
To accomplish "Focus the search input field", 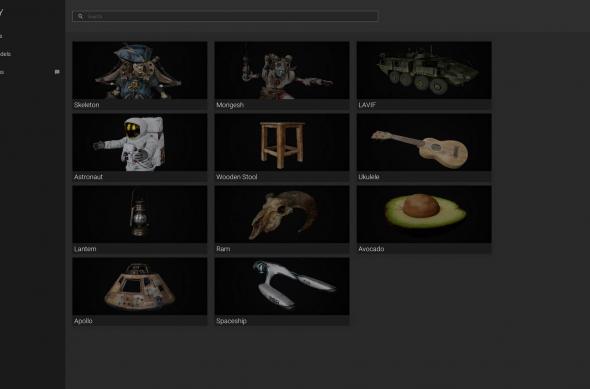I will (225, 16).
